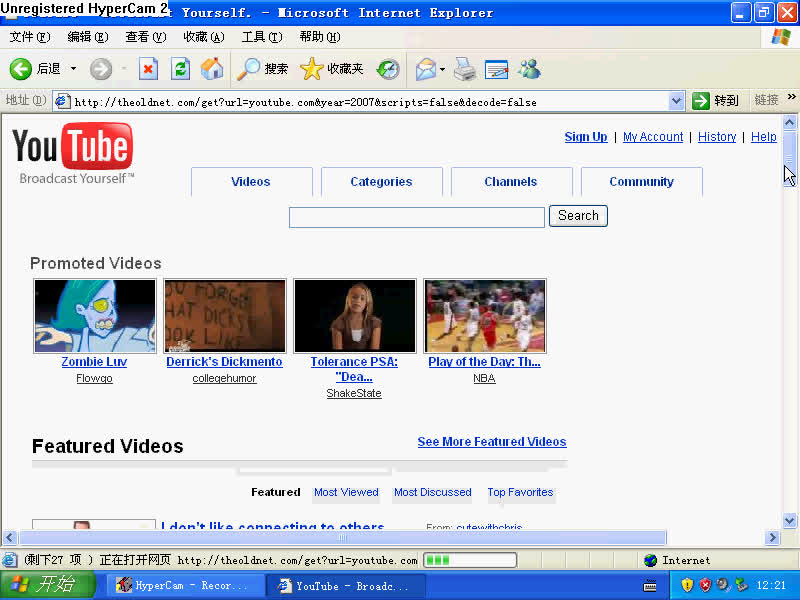800x600 pixels.
Task: Expand the toolbar overflow chevron
Action: [x=791, y=96]
